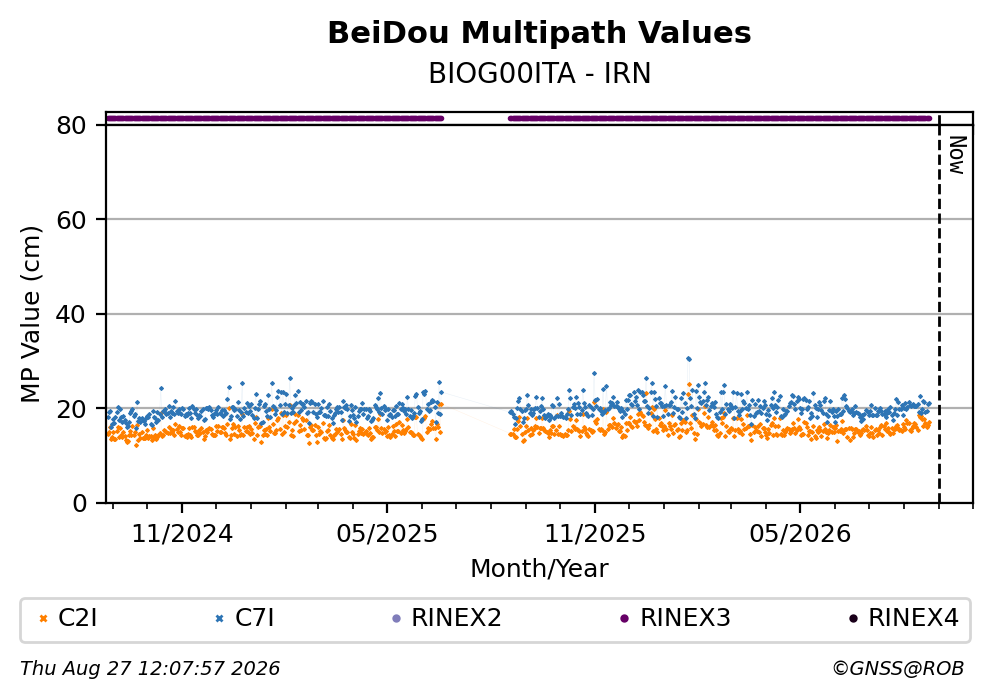Click the black RINEX4 legend dot
This screenshot has width=993, height=699.
[x=853, y=619]
